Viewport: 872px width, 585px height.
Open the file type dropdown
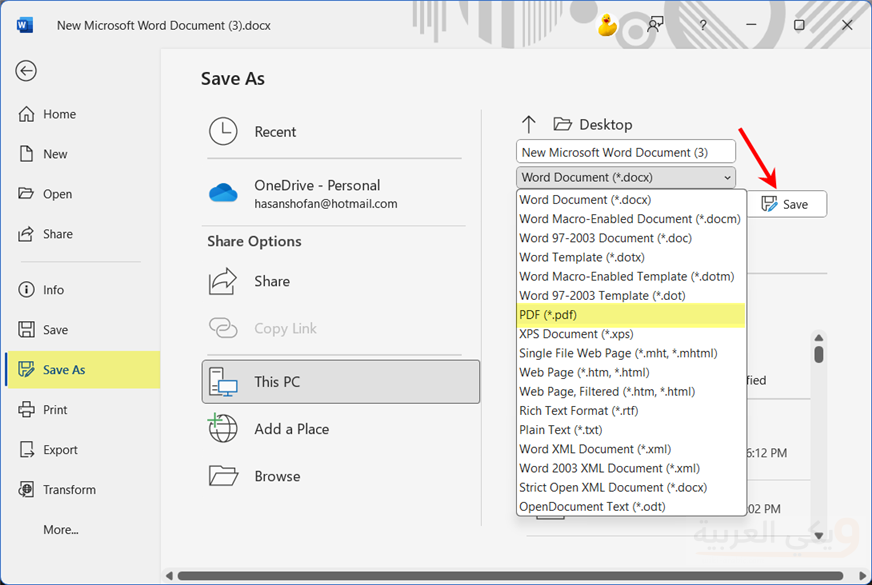click(x=626, y=177)
